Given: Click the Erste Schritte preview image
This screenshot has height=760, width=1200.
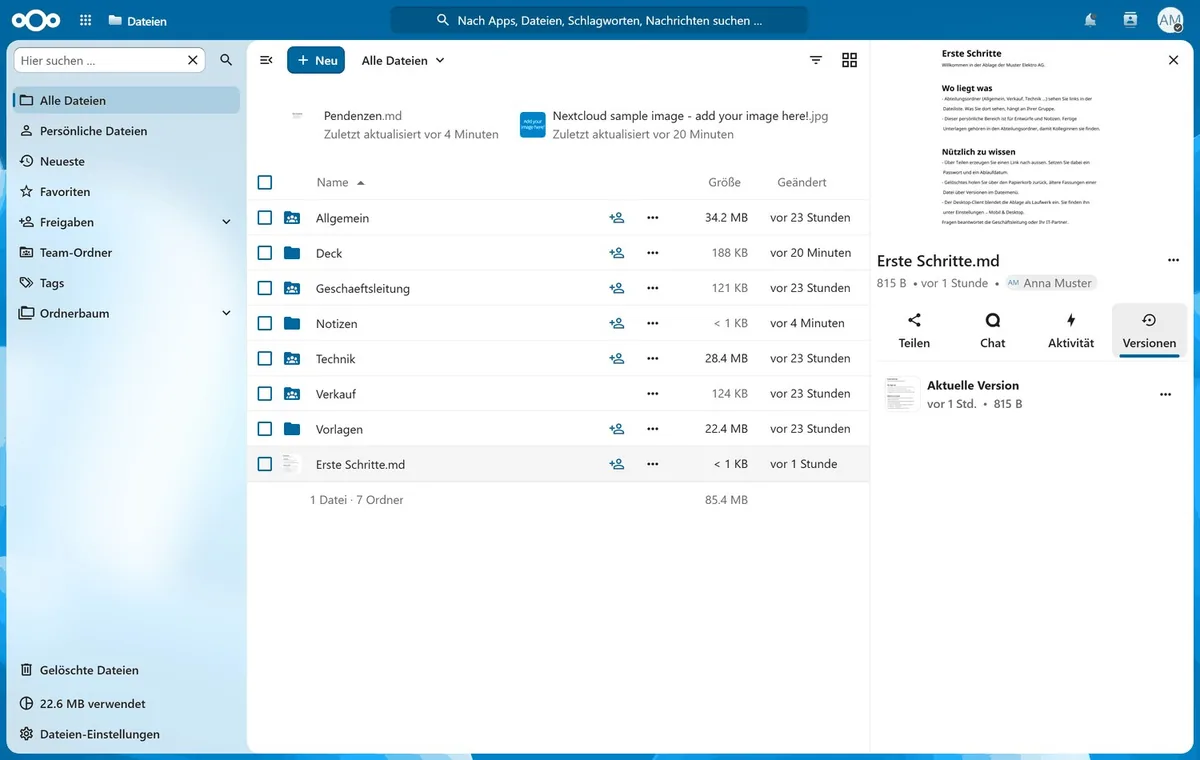Looking at the screenshot, I should tap(1020, 137).
